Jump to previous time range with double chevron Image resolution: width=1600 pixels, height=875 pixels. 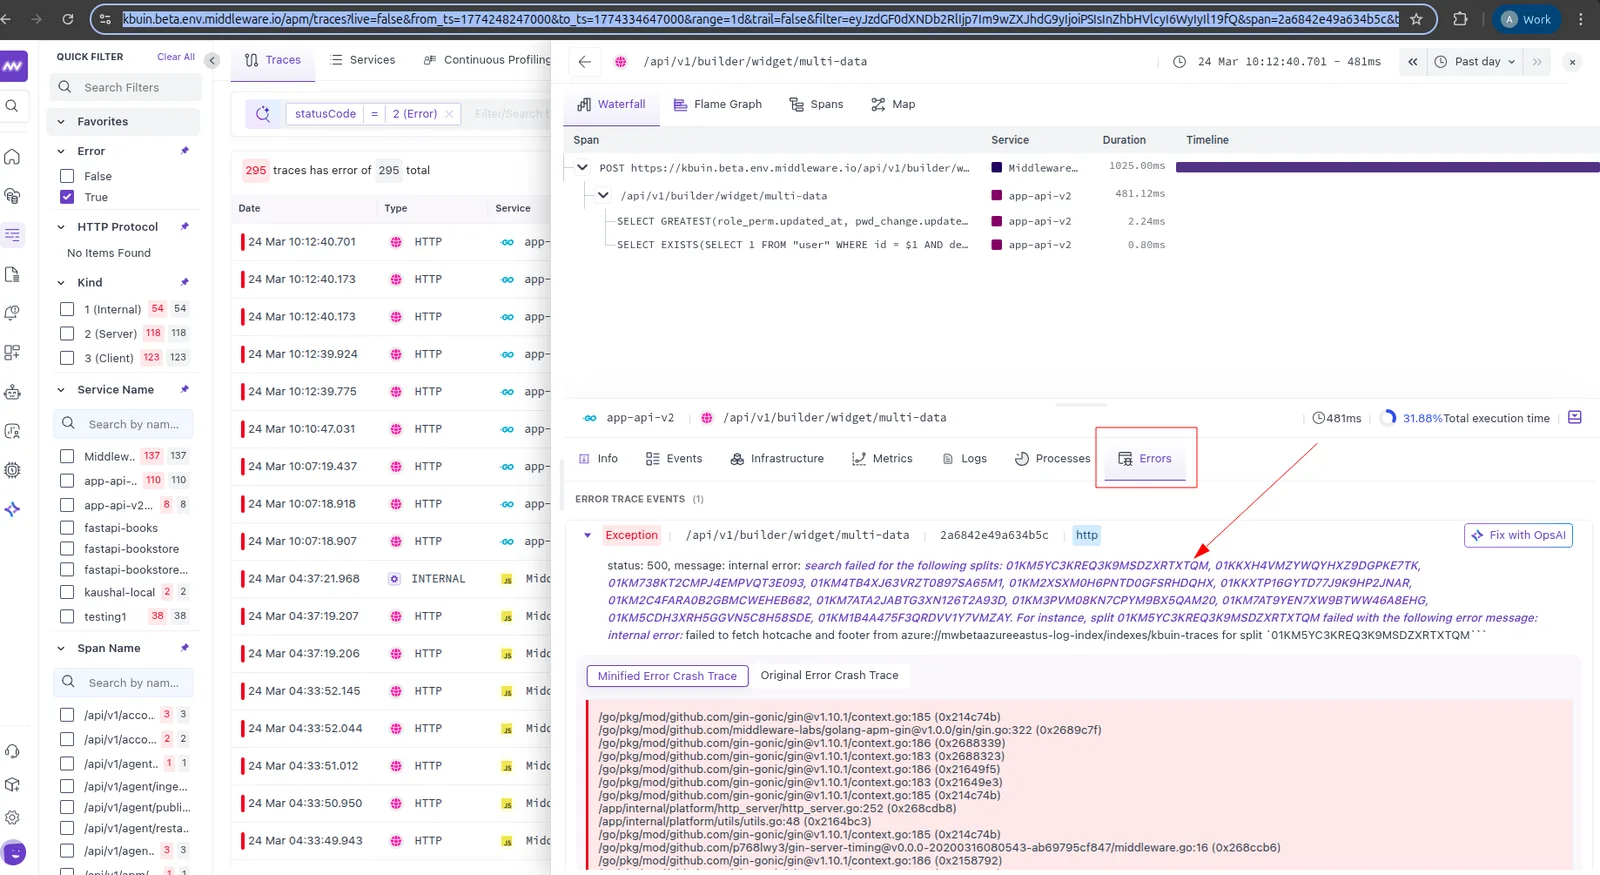(1413, 62)
